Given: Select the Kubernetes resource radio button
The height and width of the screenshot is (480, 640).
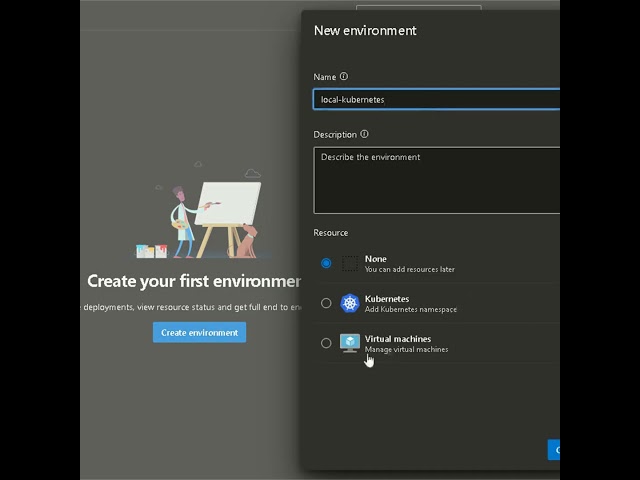Looking at the screenshot, I should 326,303.
